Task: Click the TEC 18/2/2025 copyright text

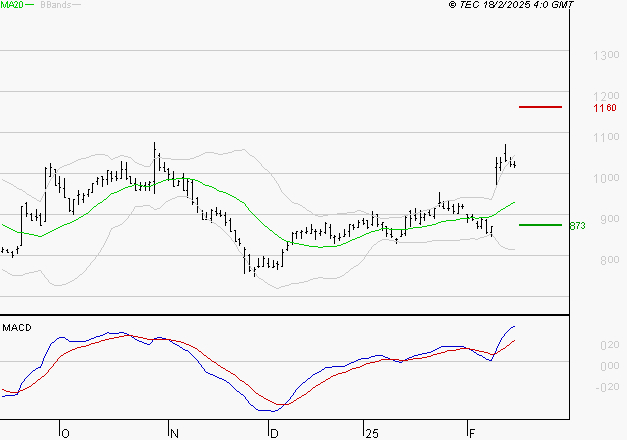Action: [511, 5]
